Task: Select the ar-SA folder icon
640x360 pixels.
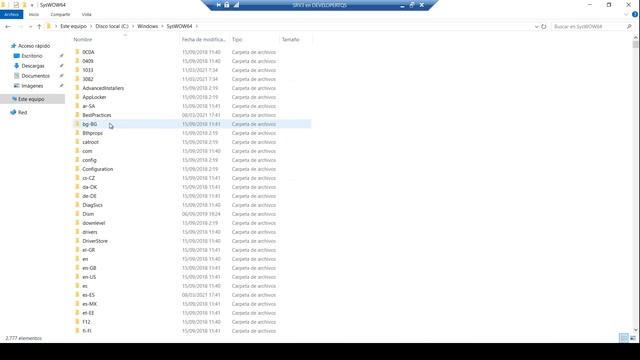Action: [x=77, y=106]
